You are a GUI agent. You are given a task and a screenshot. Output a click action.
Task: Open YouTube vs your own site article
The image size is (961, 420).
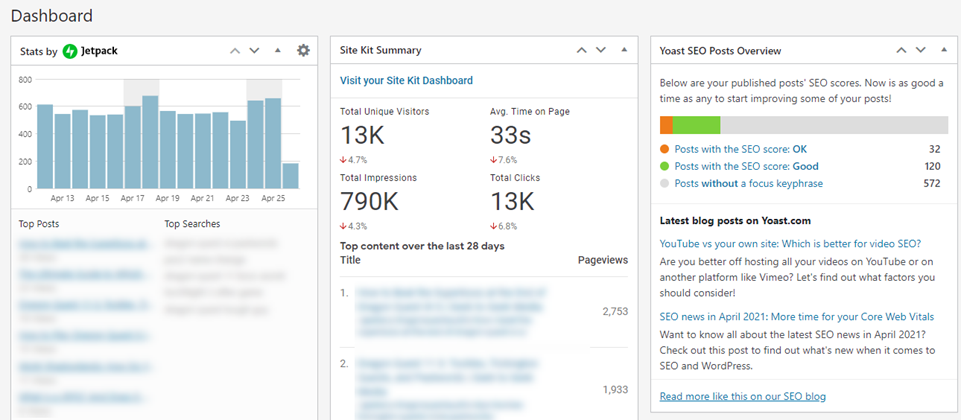tap(791, 243)
